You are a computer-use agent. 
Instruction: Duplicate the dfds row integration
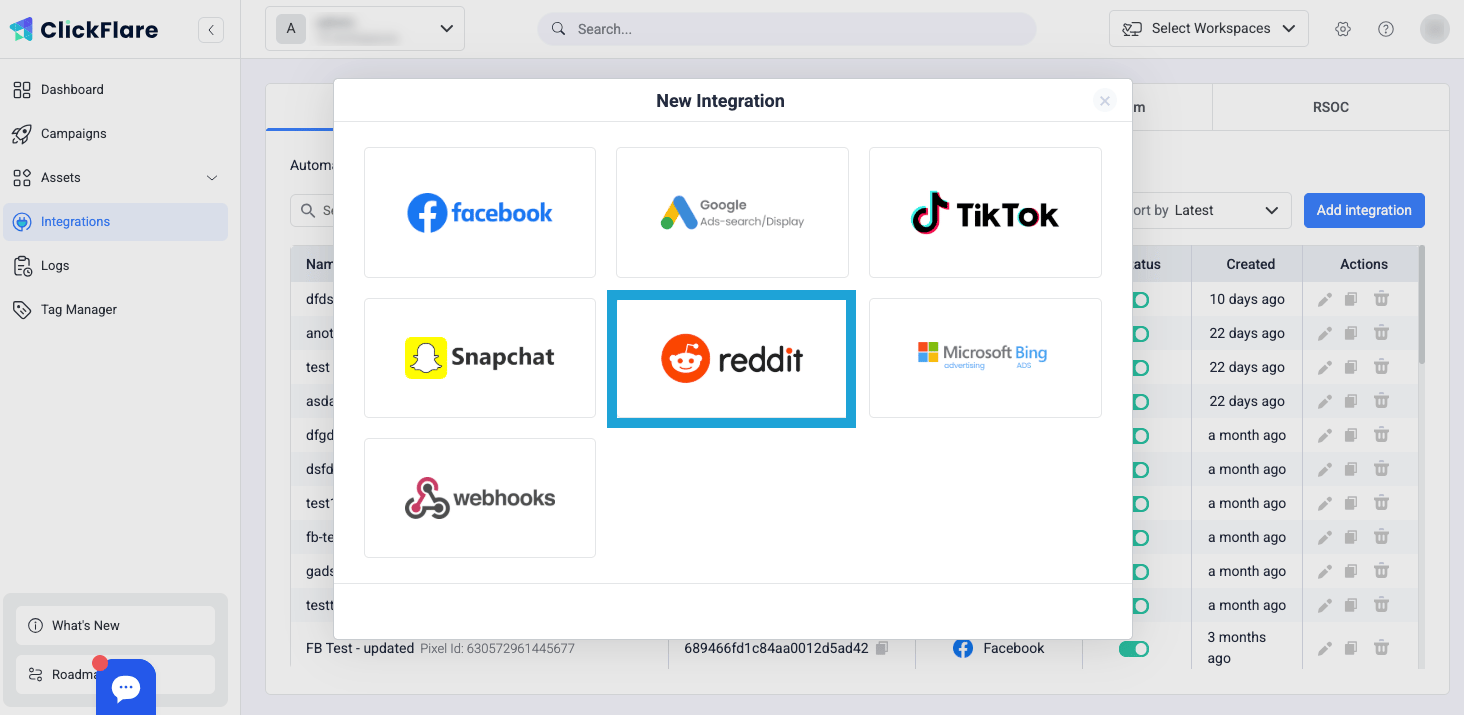(1351, 299)
